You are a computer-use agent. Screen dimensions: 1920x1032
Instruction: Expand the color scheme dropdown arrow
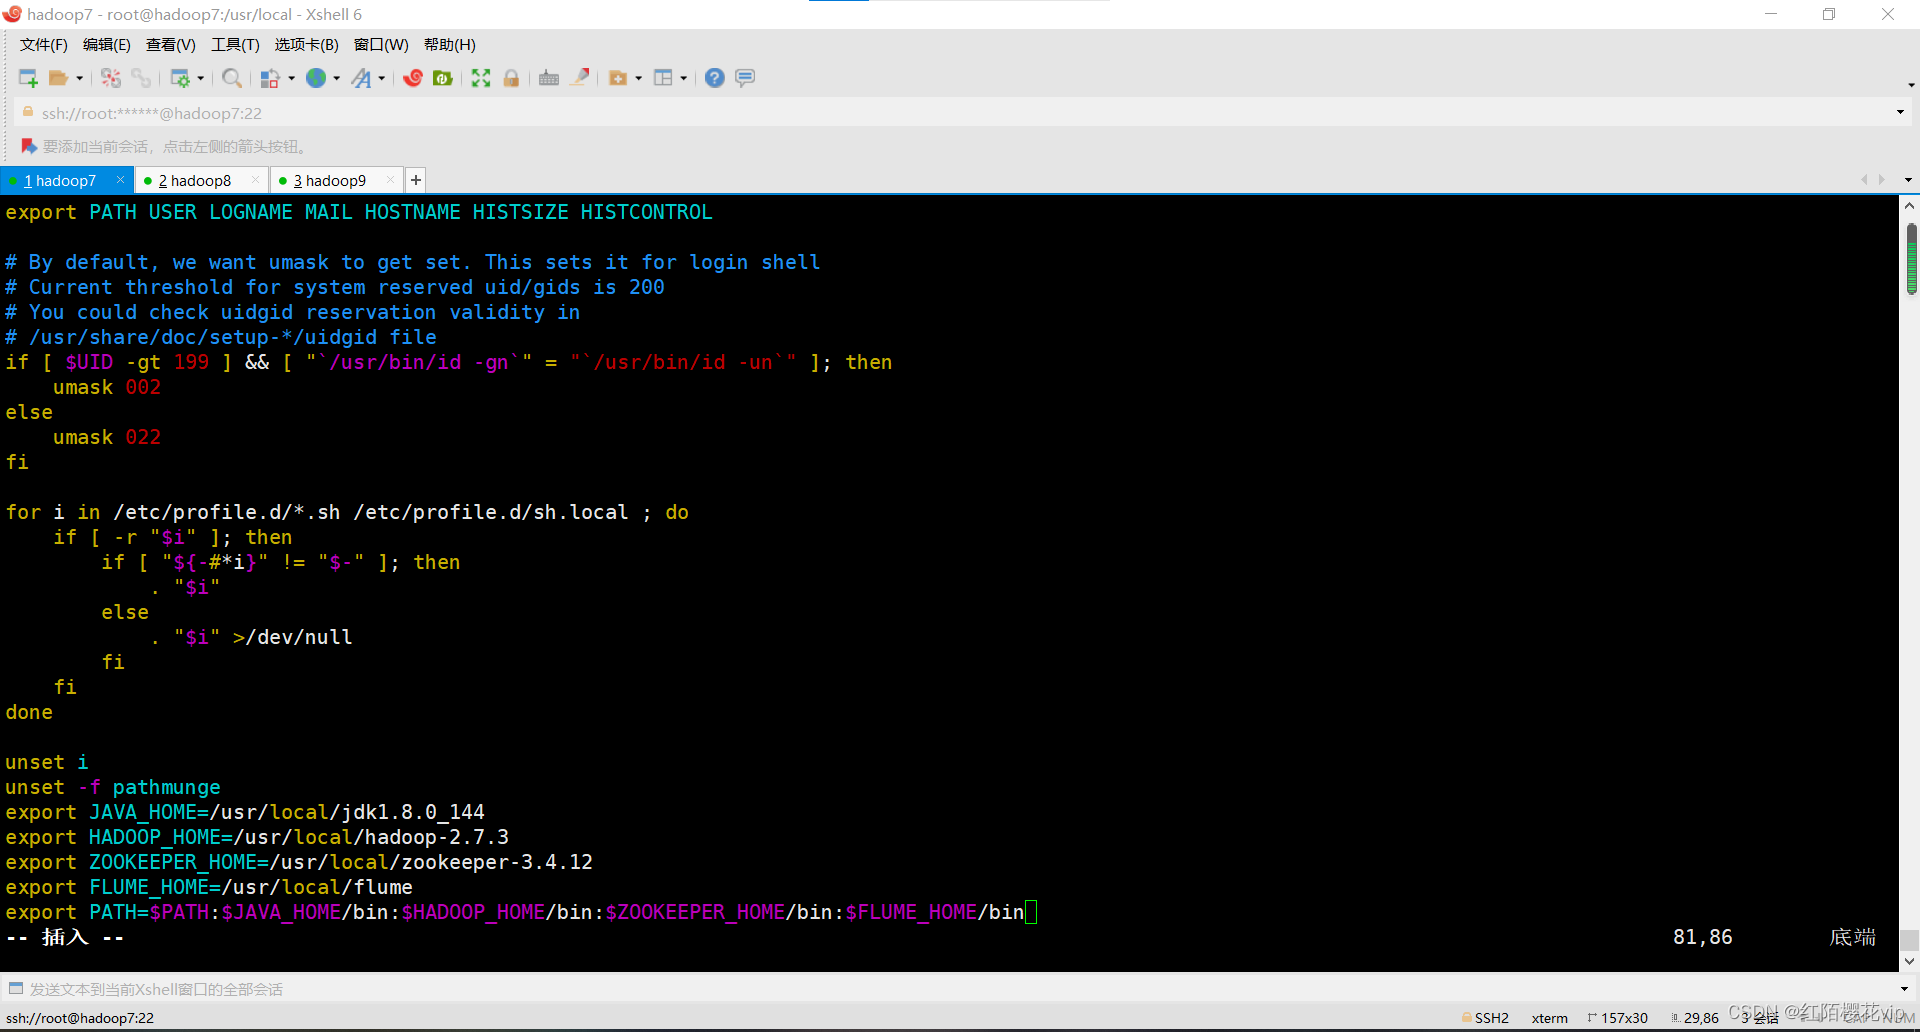(292, 78)
